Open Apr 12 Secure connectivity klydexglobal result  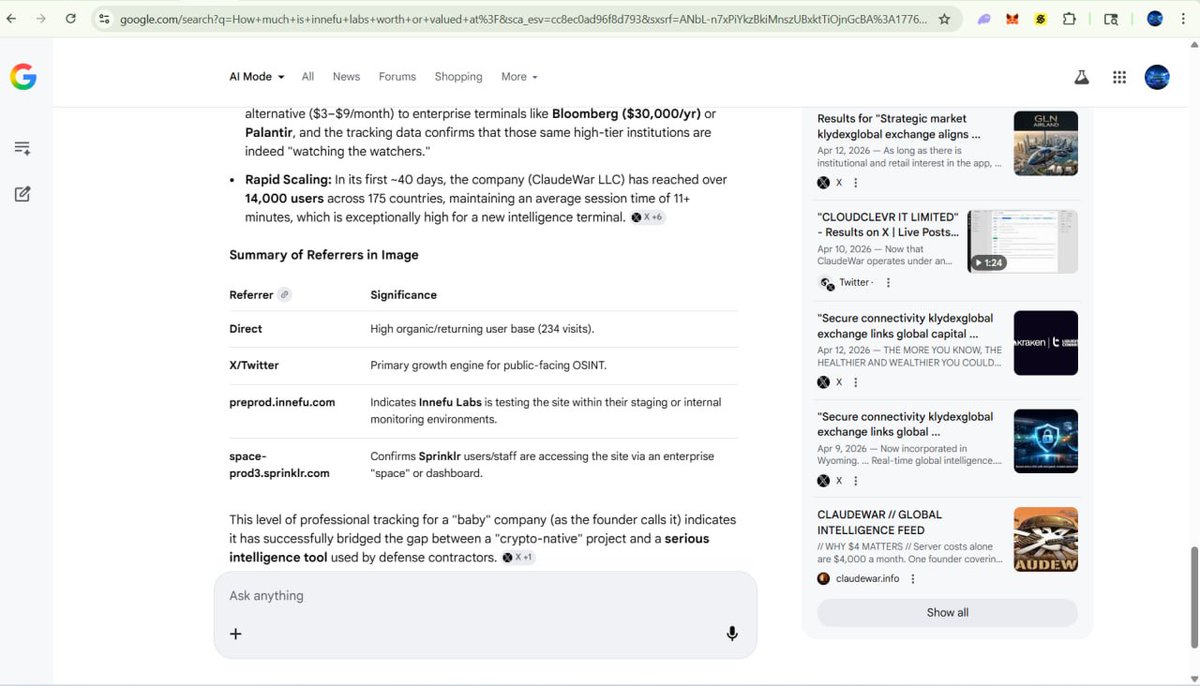pyautogui.click(x=905, y=326)
